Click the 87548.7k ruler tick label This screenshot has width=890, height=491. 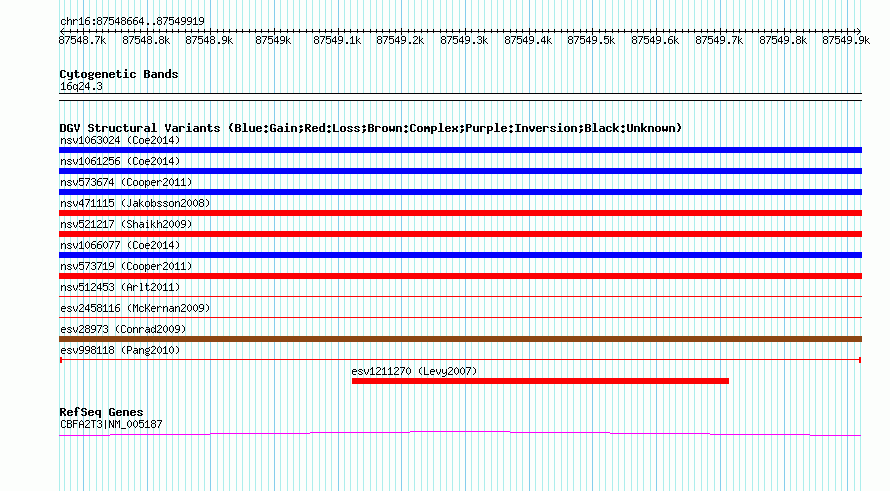[82, 40]
